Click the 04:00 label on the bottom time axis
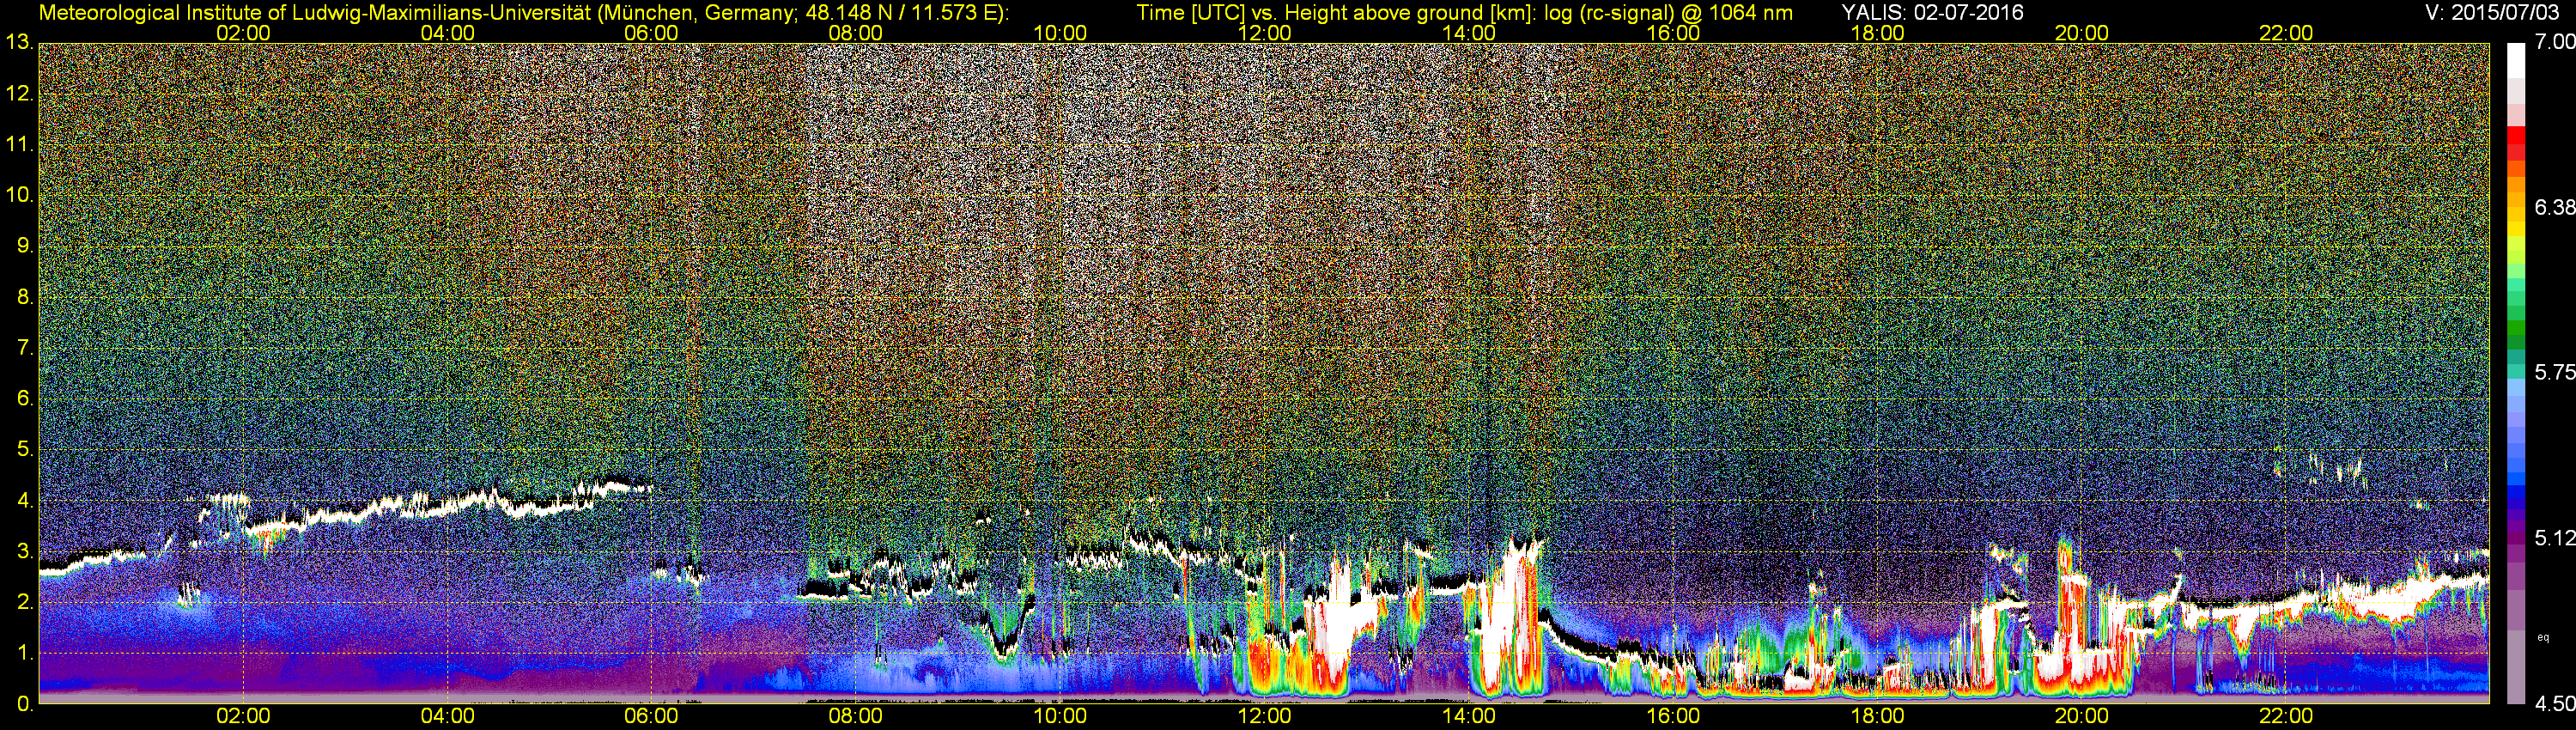This screenshot has height=730, width=2576. pos(447,716)
